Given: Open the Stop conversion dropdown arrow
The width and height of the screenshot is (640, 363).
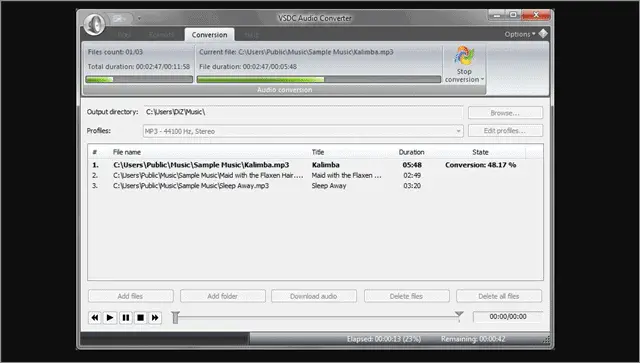Looking at the screenshot, I should 482,79.
